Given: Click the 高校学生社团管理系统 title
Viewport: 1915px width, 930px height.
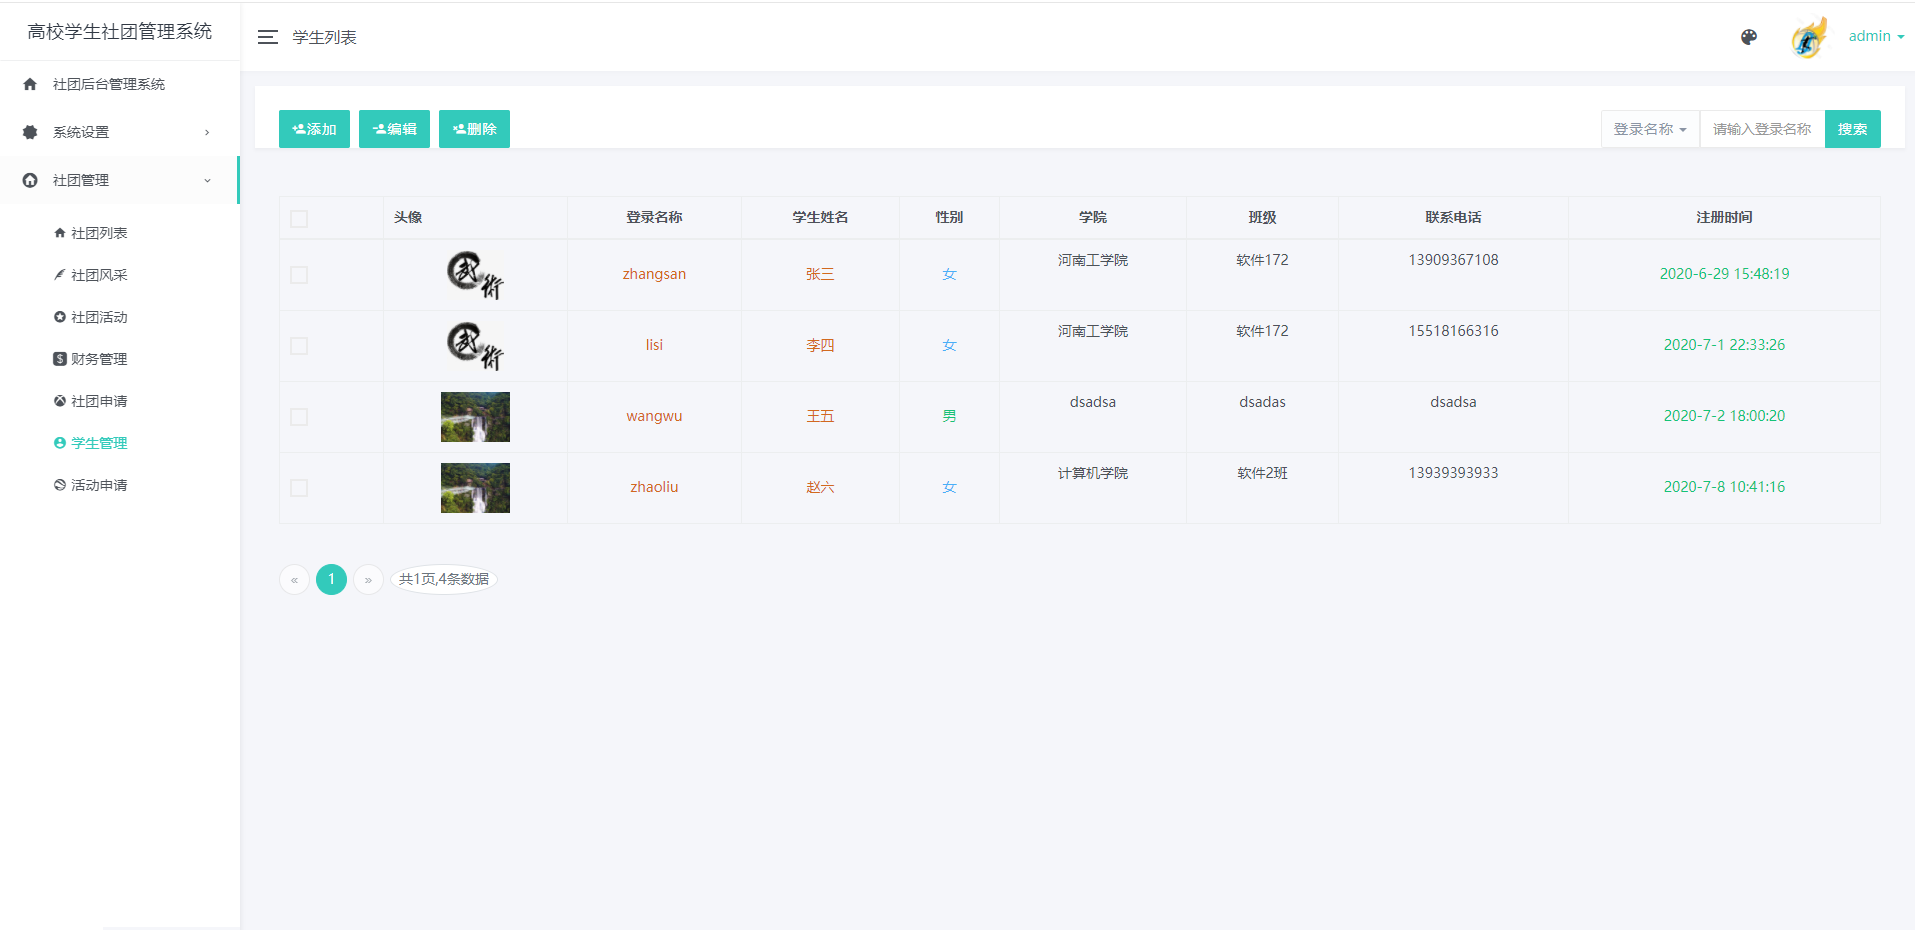Looking at the screenshot, I should click(120, 31).
